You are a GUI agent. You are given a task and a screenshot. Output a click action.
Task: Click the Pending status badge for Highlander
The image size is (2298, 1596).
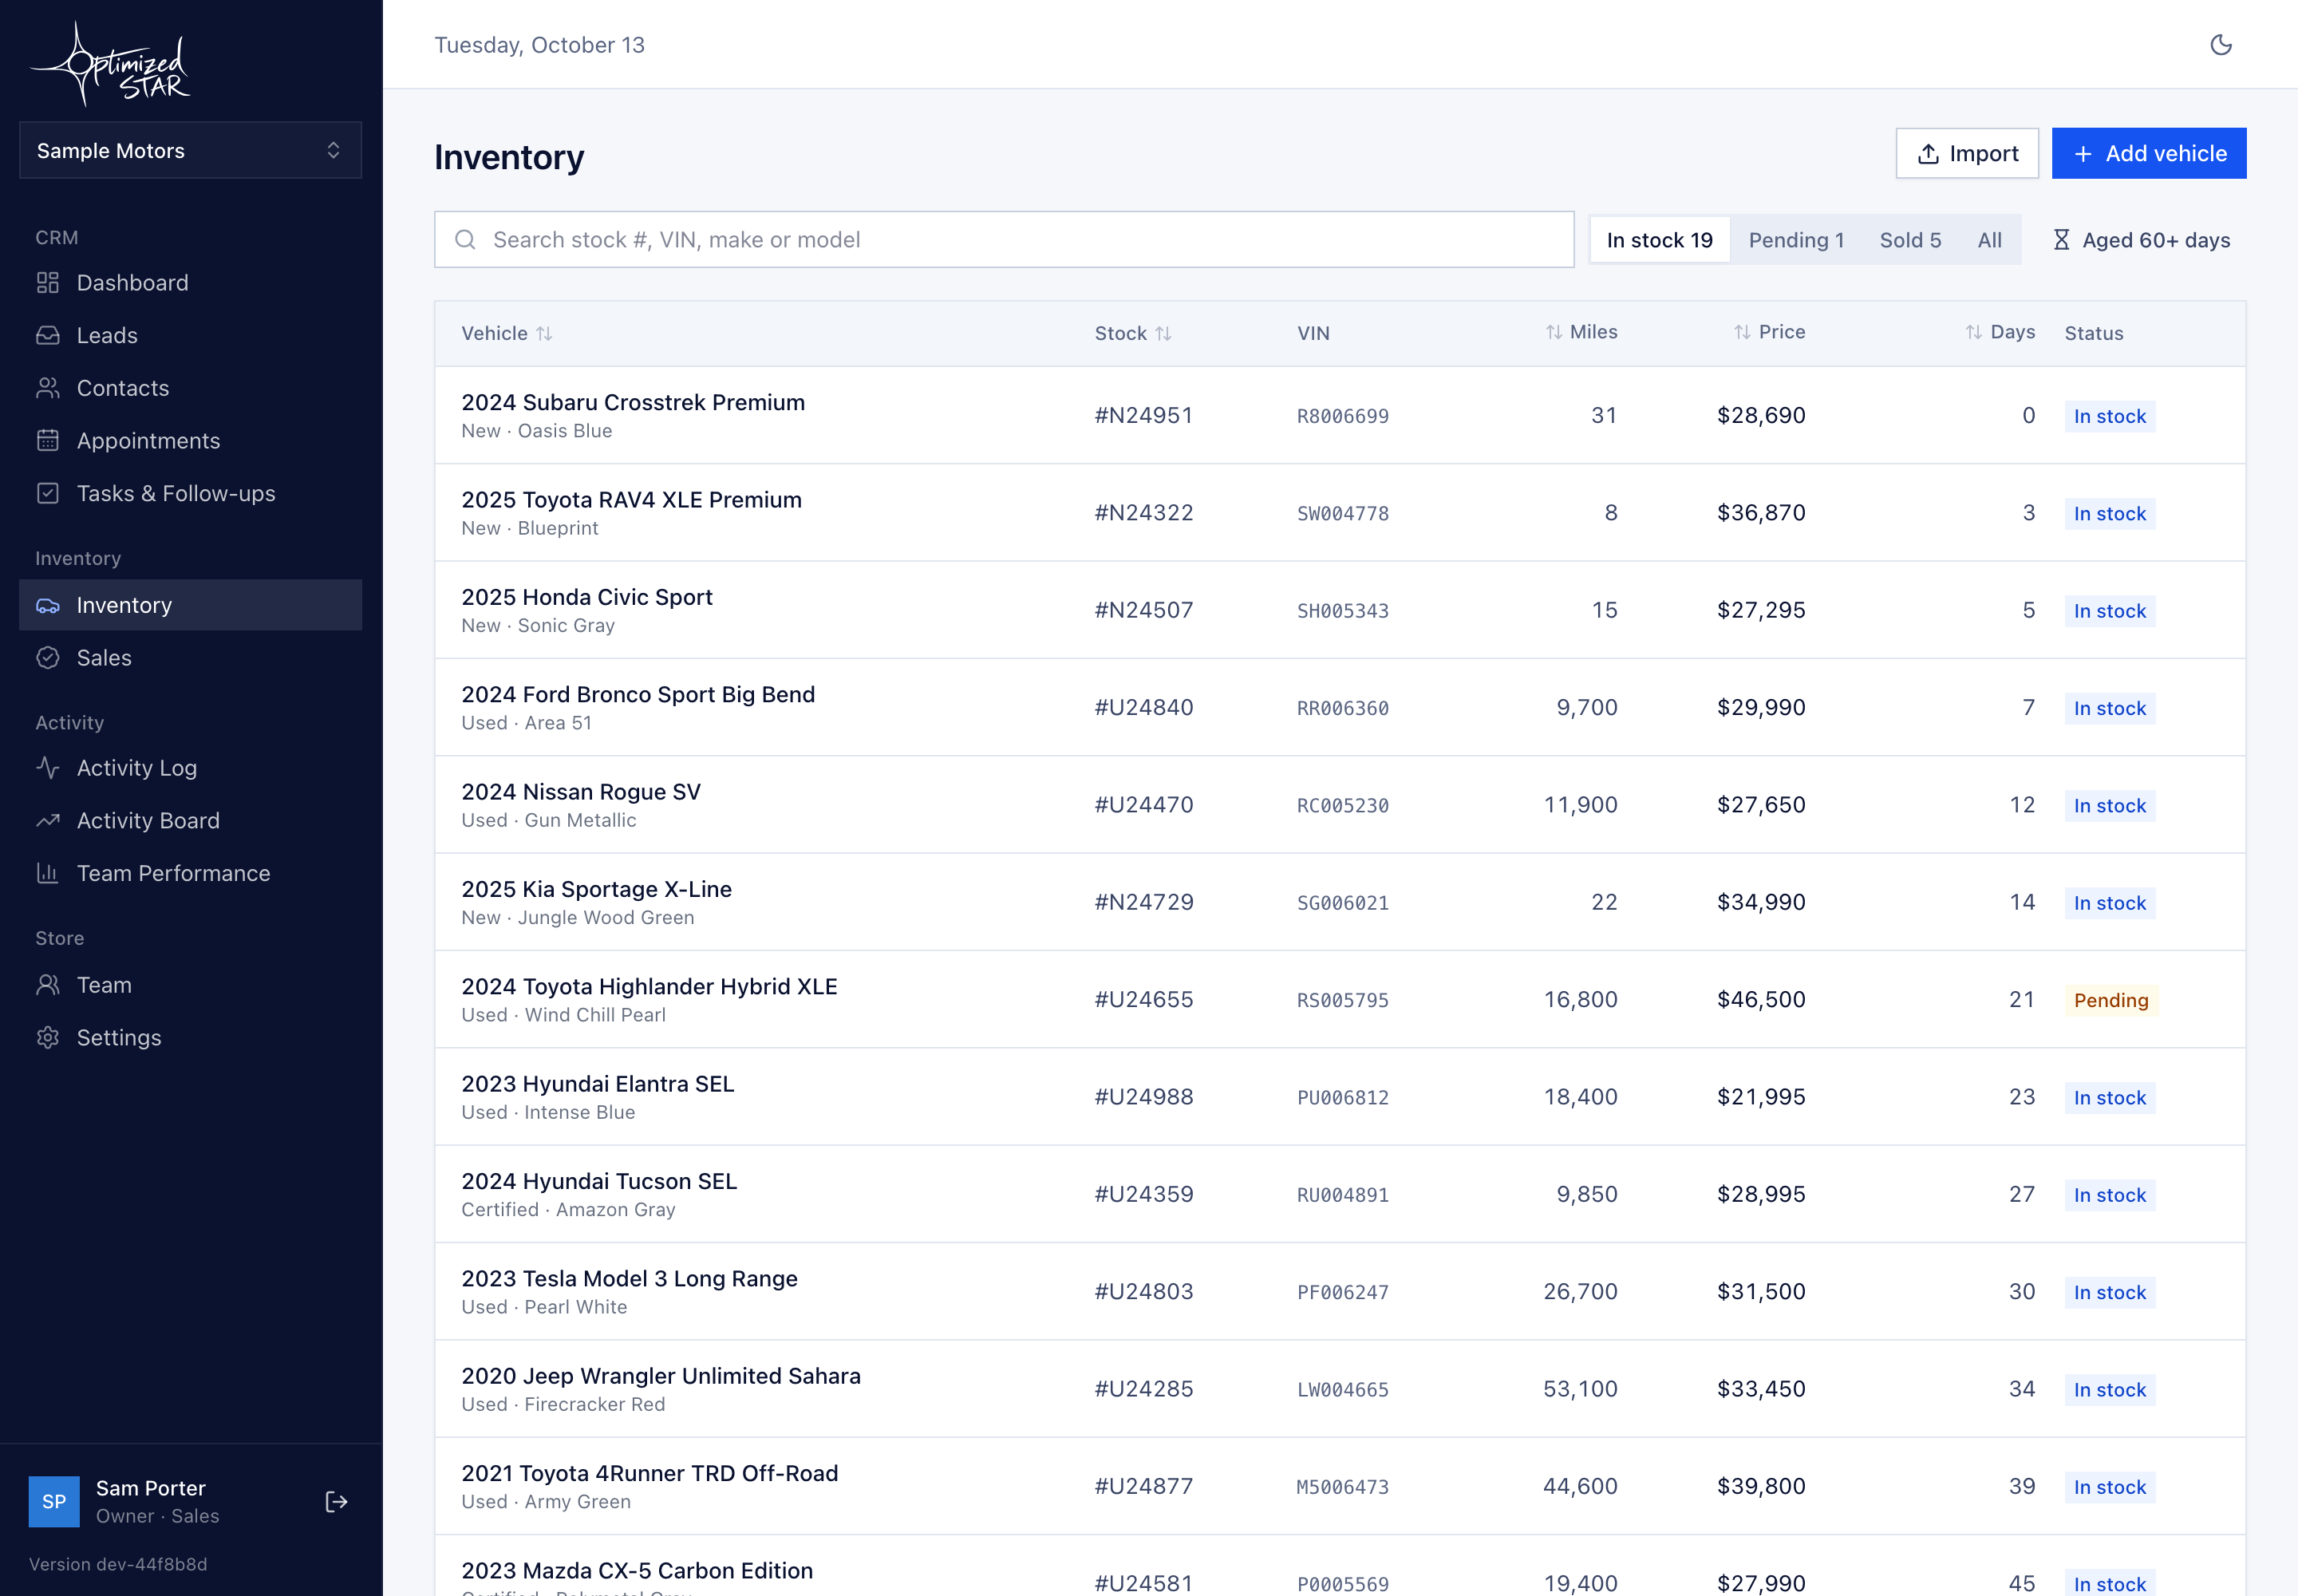[2110, 1000]
